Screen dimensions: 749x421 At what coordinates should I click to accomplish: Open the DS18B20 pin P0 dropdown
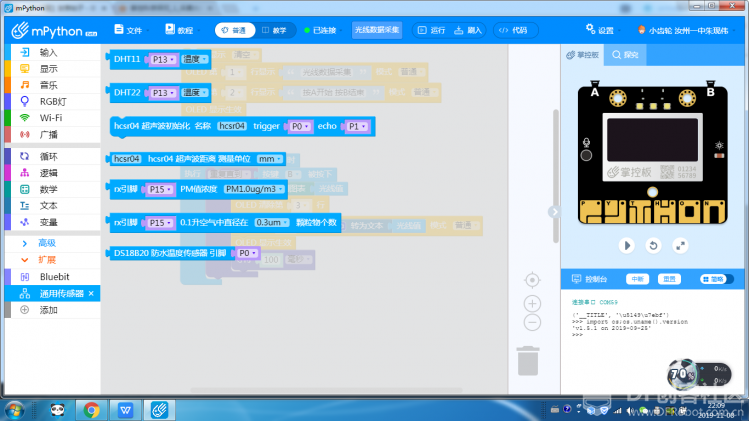click(x=247, y=253)
